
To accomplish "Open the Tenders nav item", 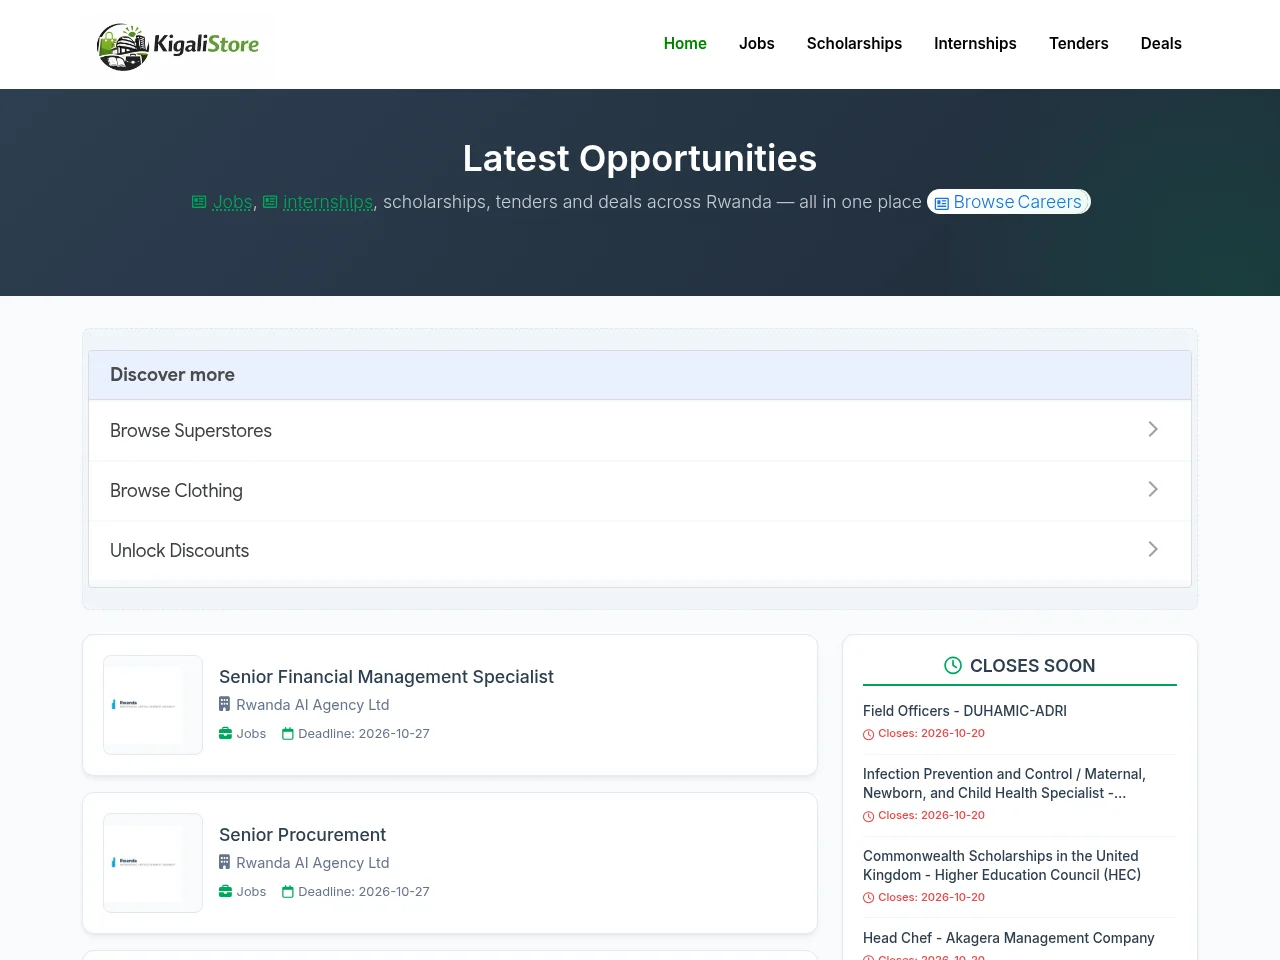I will click(x=1079, y=44).
